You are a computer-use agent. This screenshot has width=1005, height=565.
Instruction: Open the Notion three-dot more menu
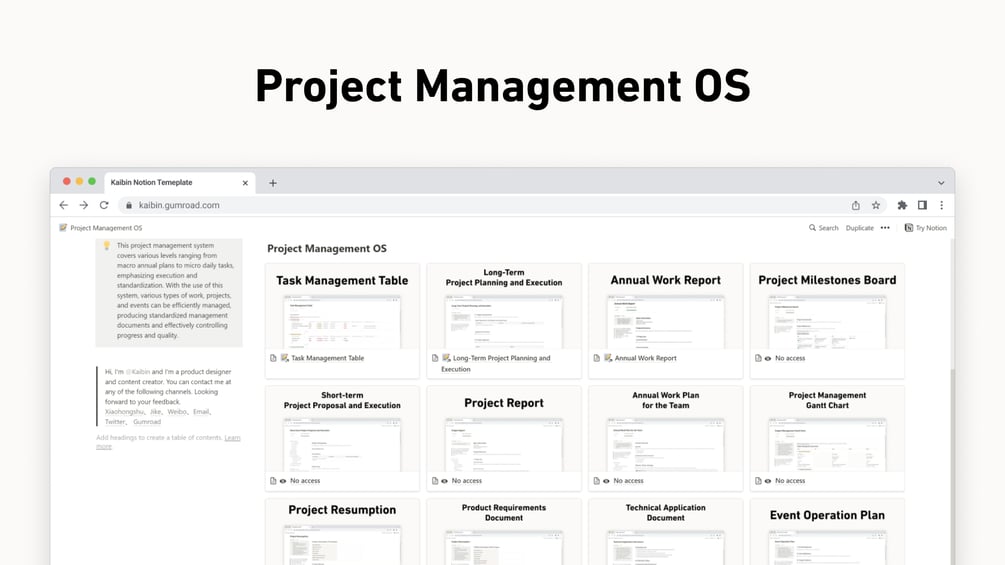coord(885,227)
